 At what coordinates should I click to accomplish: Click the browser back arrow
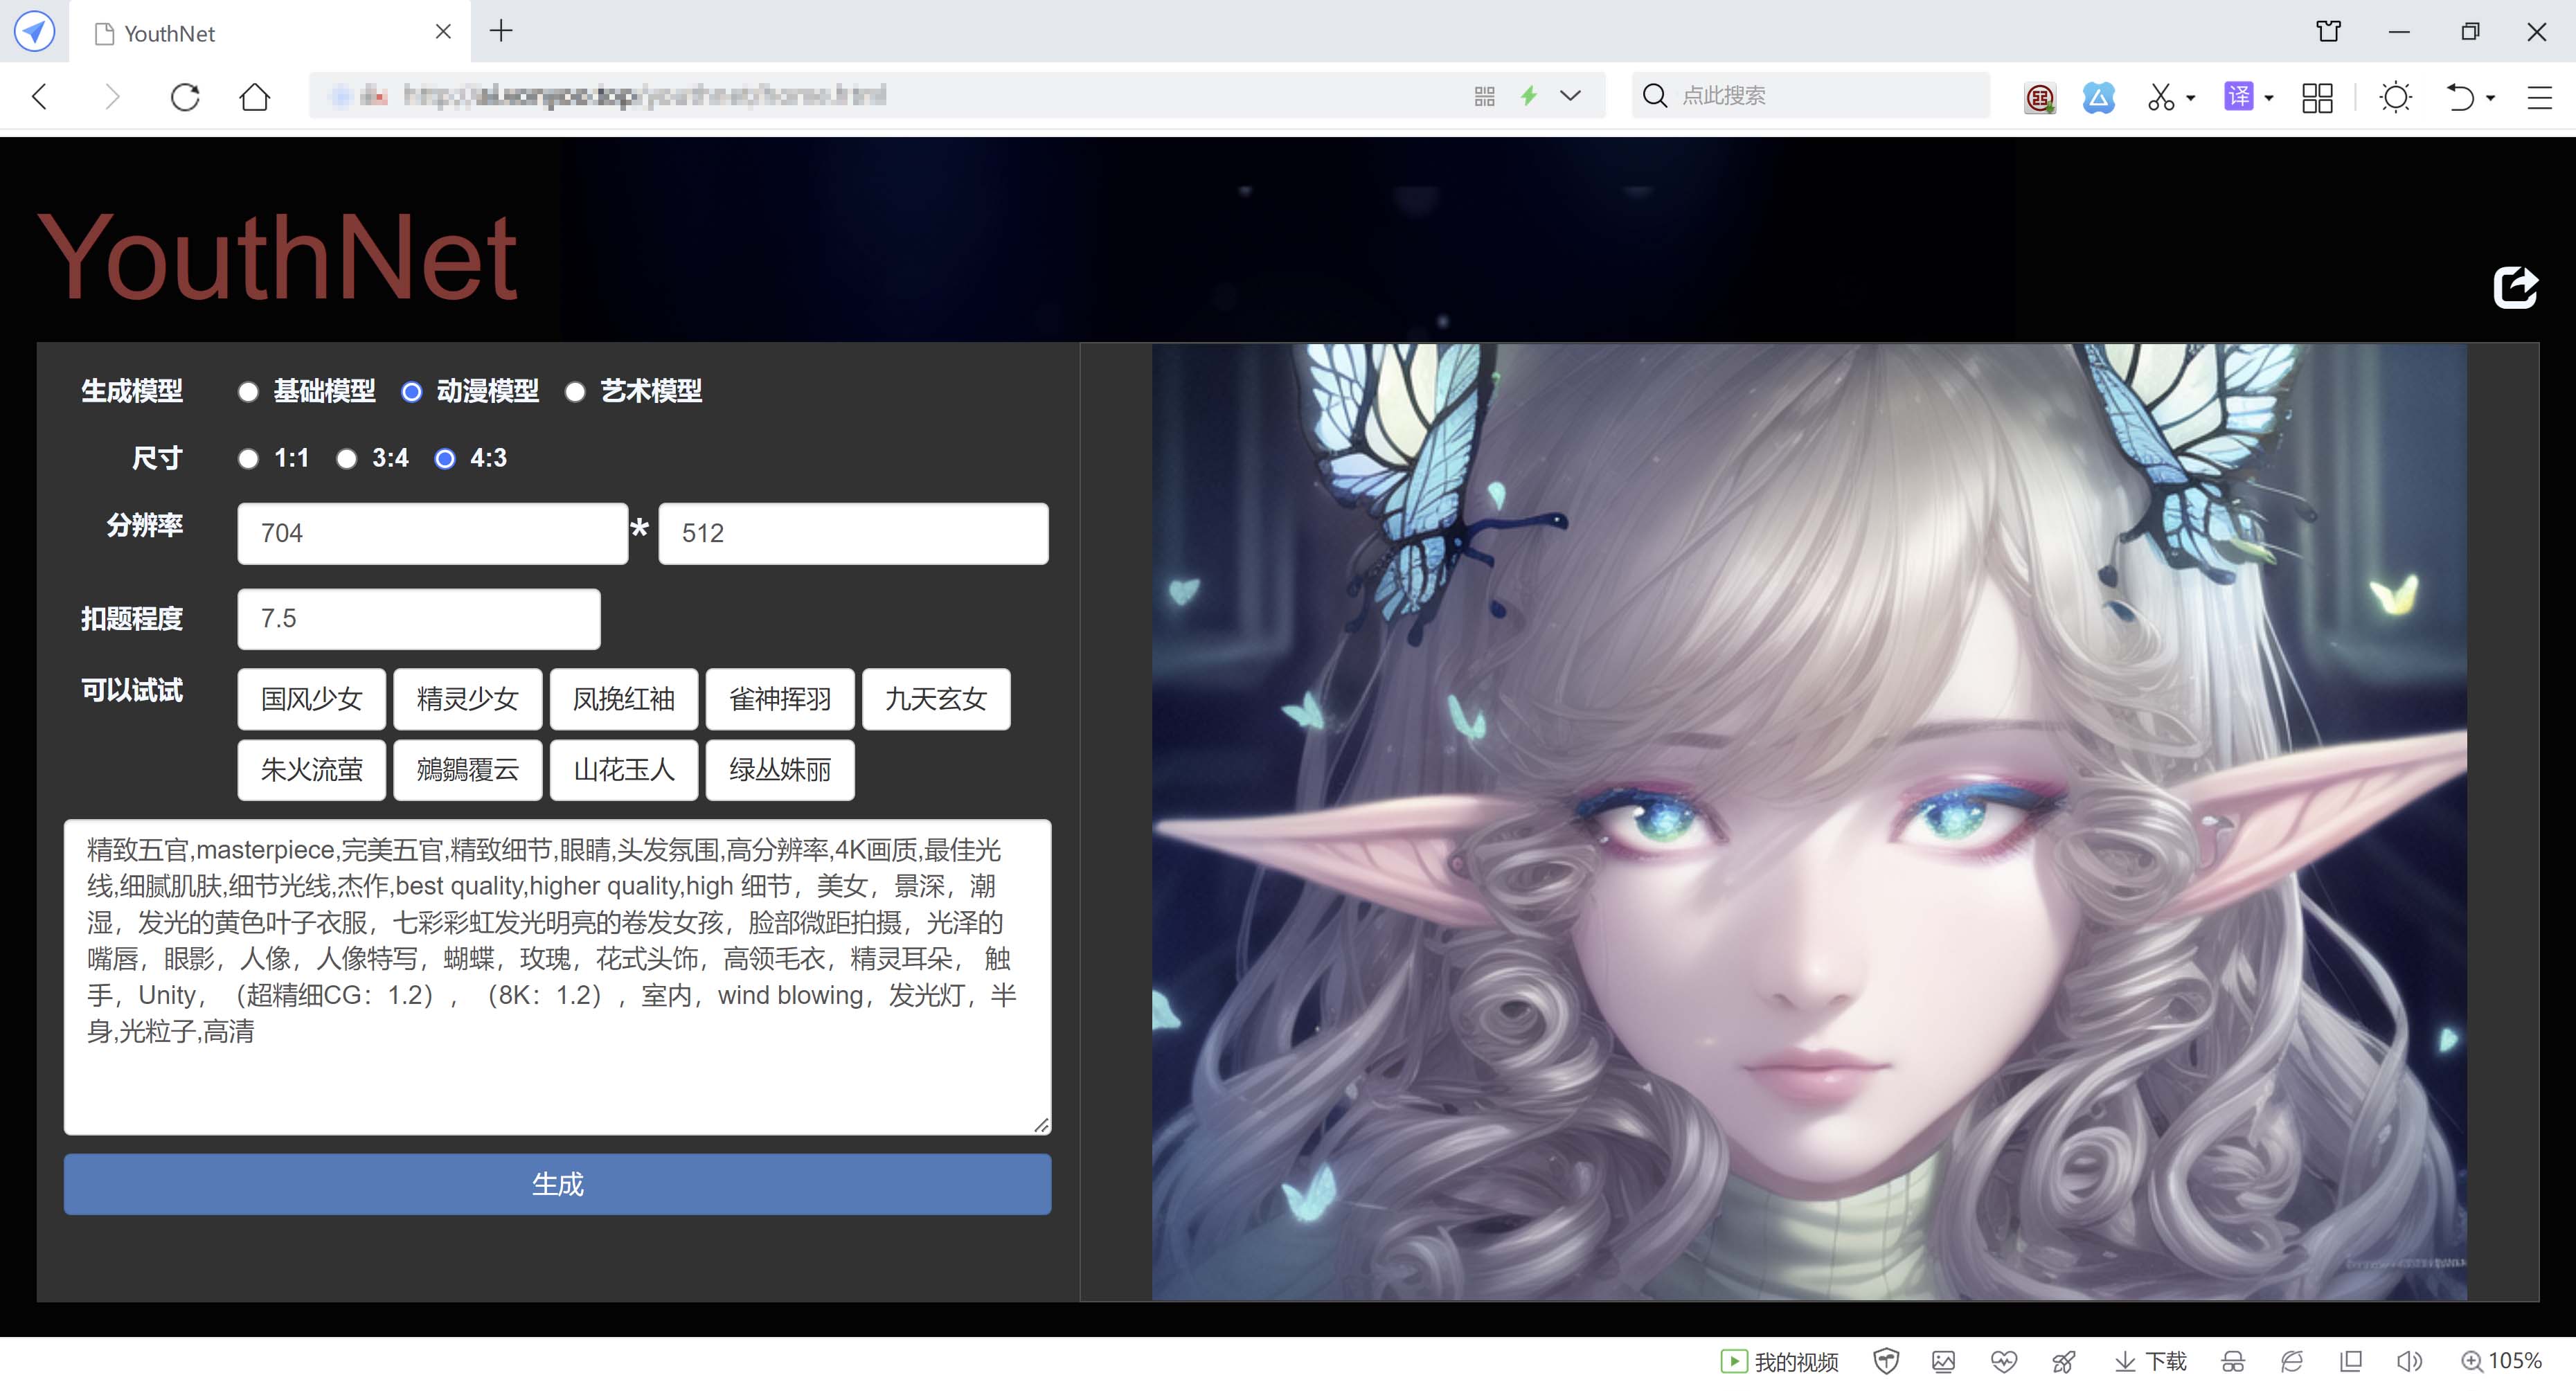coord(40,97)
